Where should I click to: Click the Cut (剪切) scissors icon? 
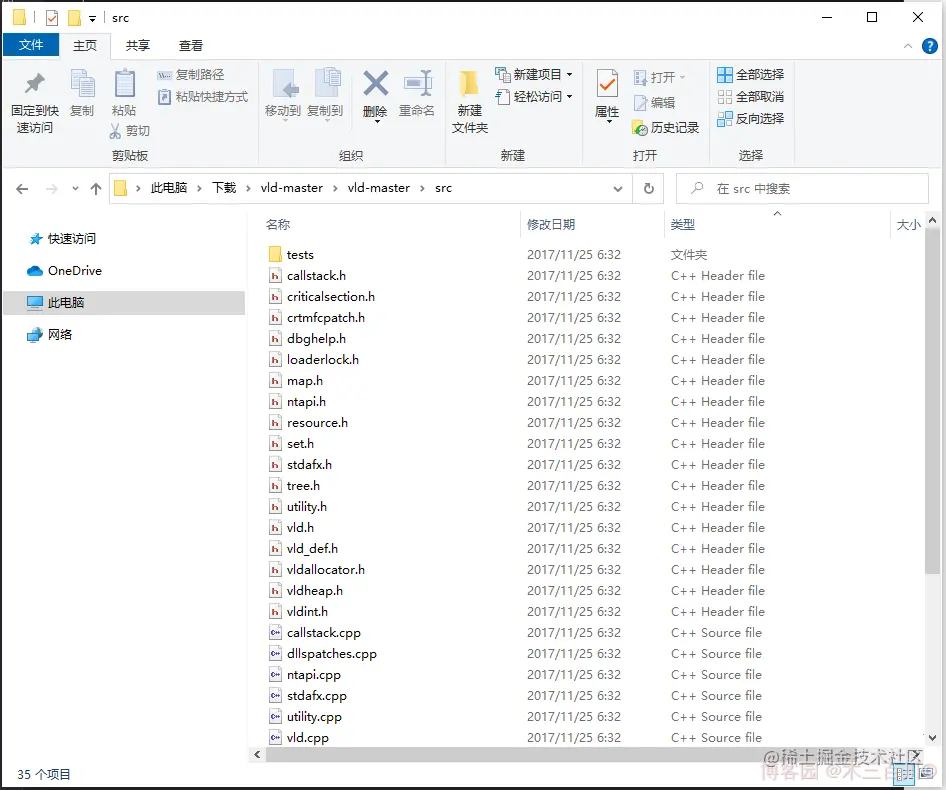pyautogui.click(x=115, y=131)
